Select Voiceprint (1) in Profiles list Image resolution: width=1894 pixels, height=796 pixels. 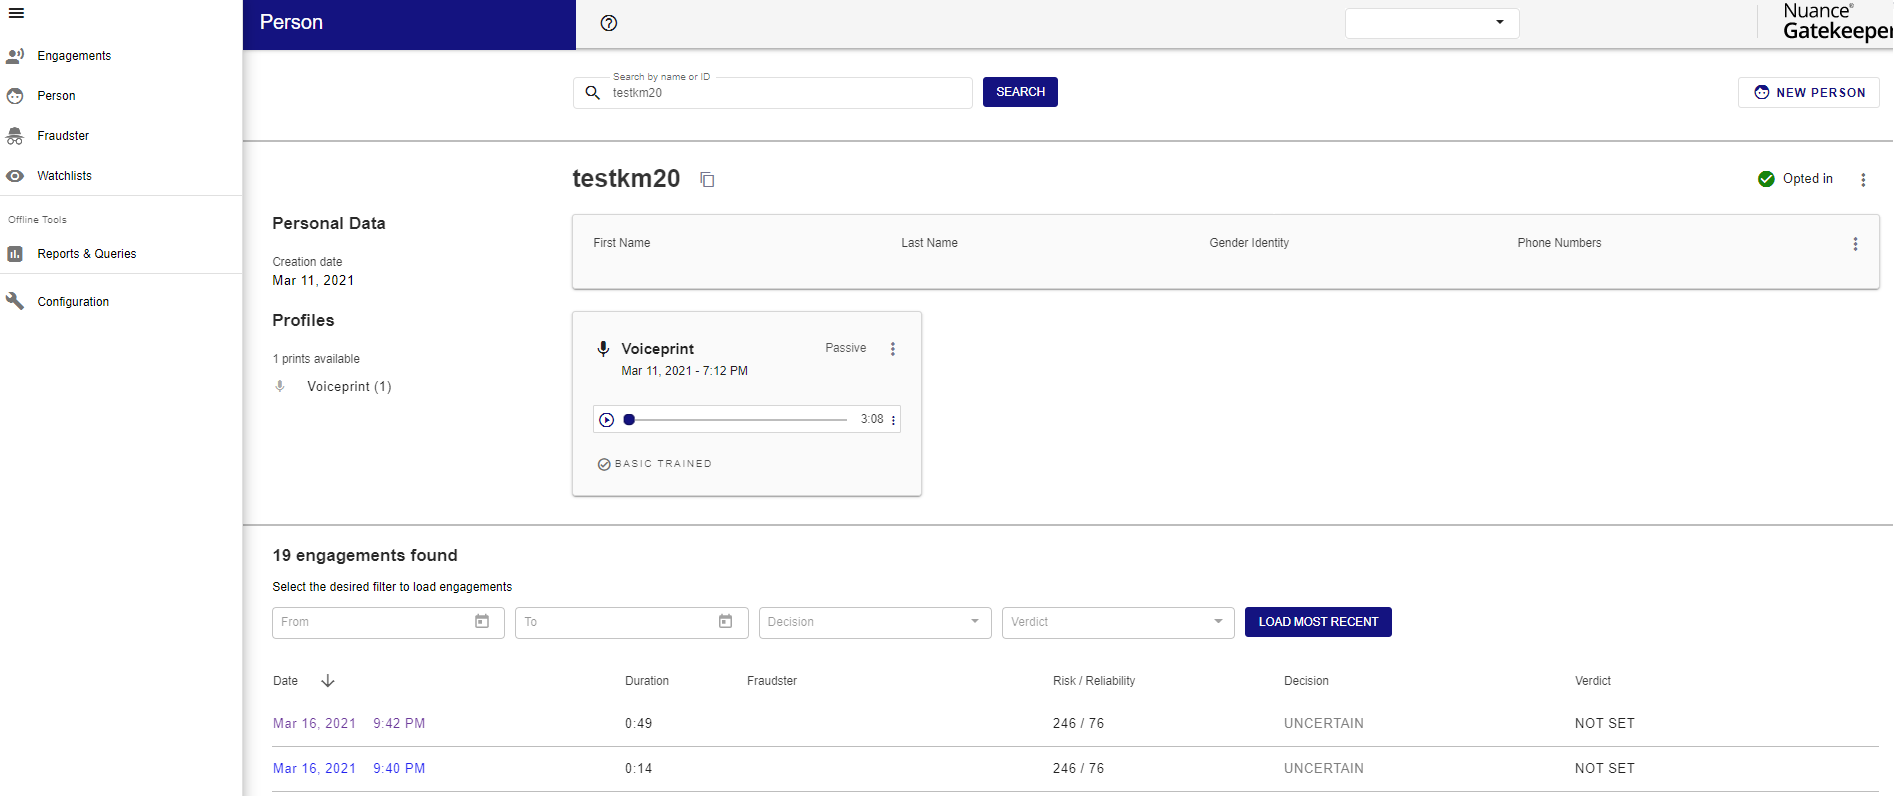click(x=349, y=387)
